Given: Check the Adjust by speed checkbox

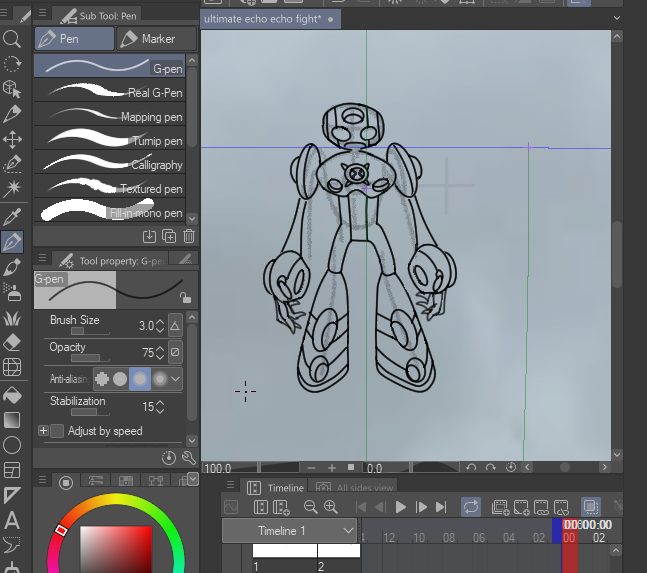Looking at the screenshot, I should pos(57,431).
